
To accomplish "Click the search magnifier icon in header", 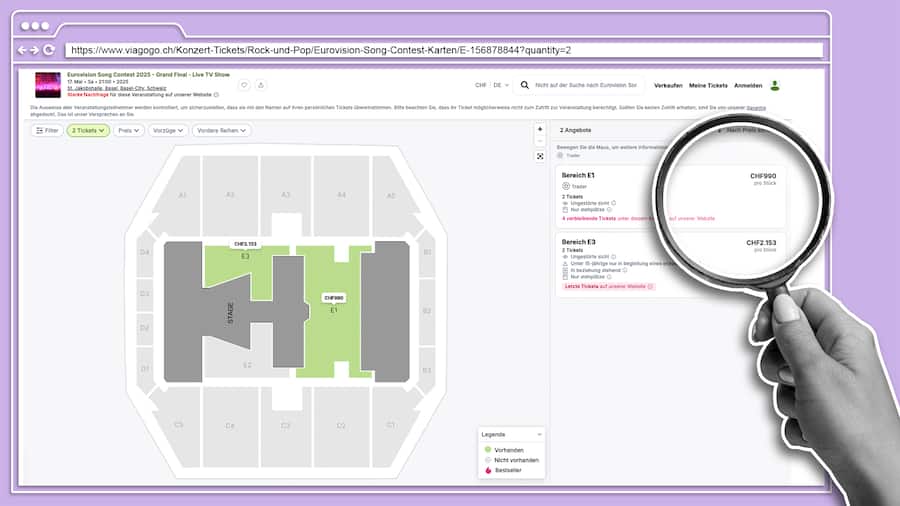I will tap(525, 85).
